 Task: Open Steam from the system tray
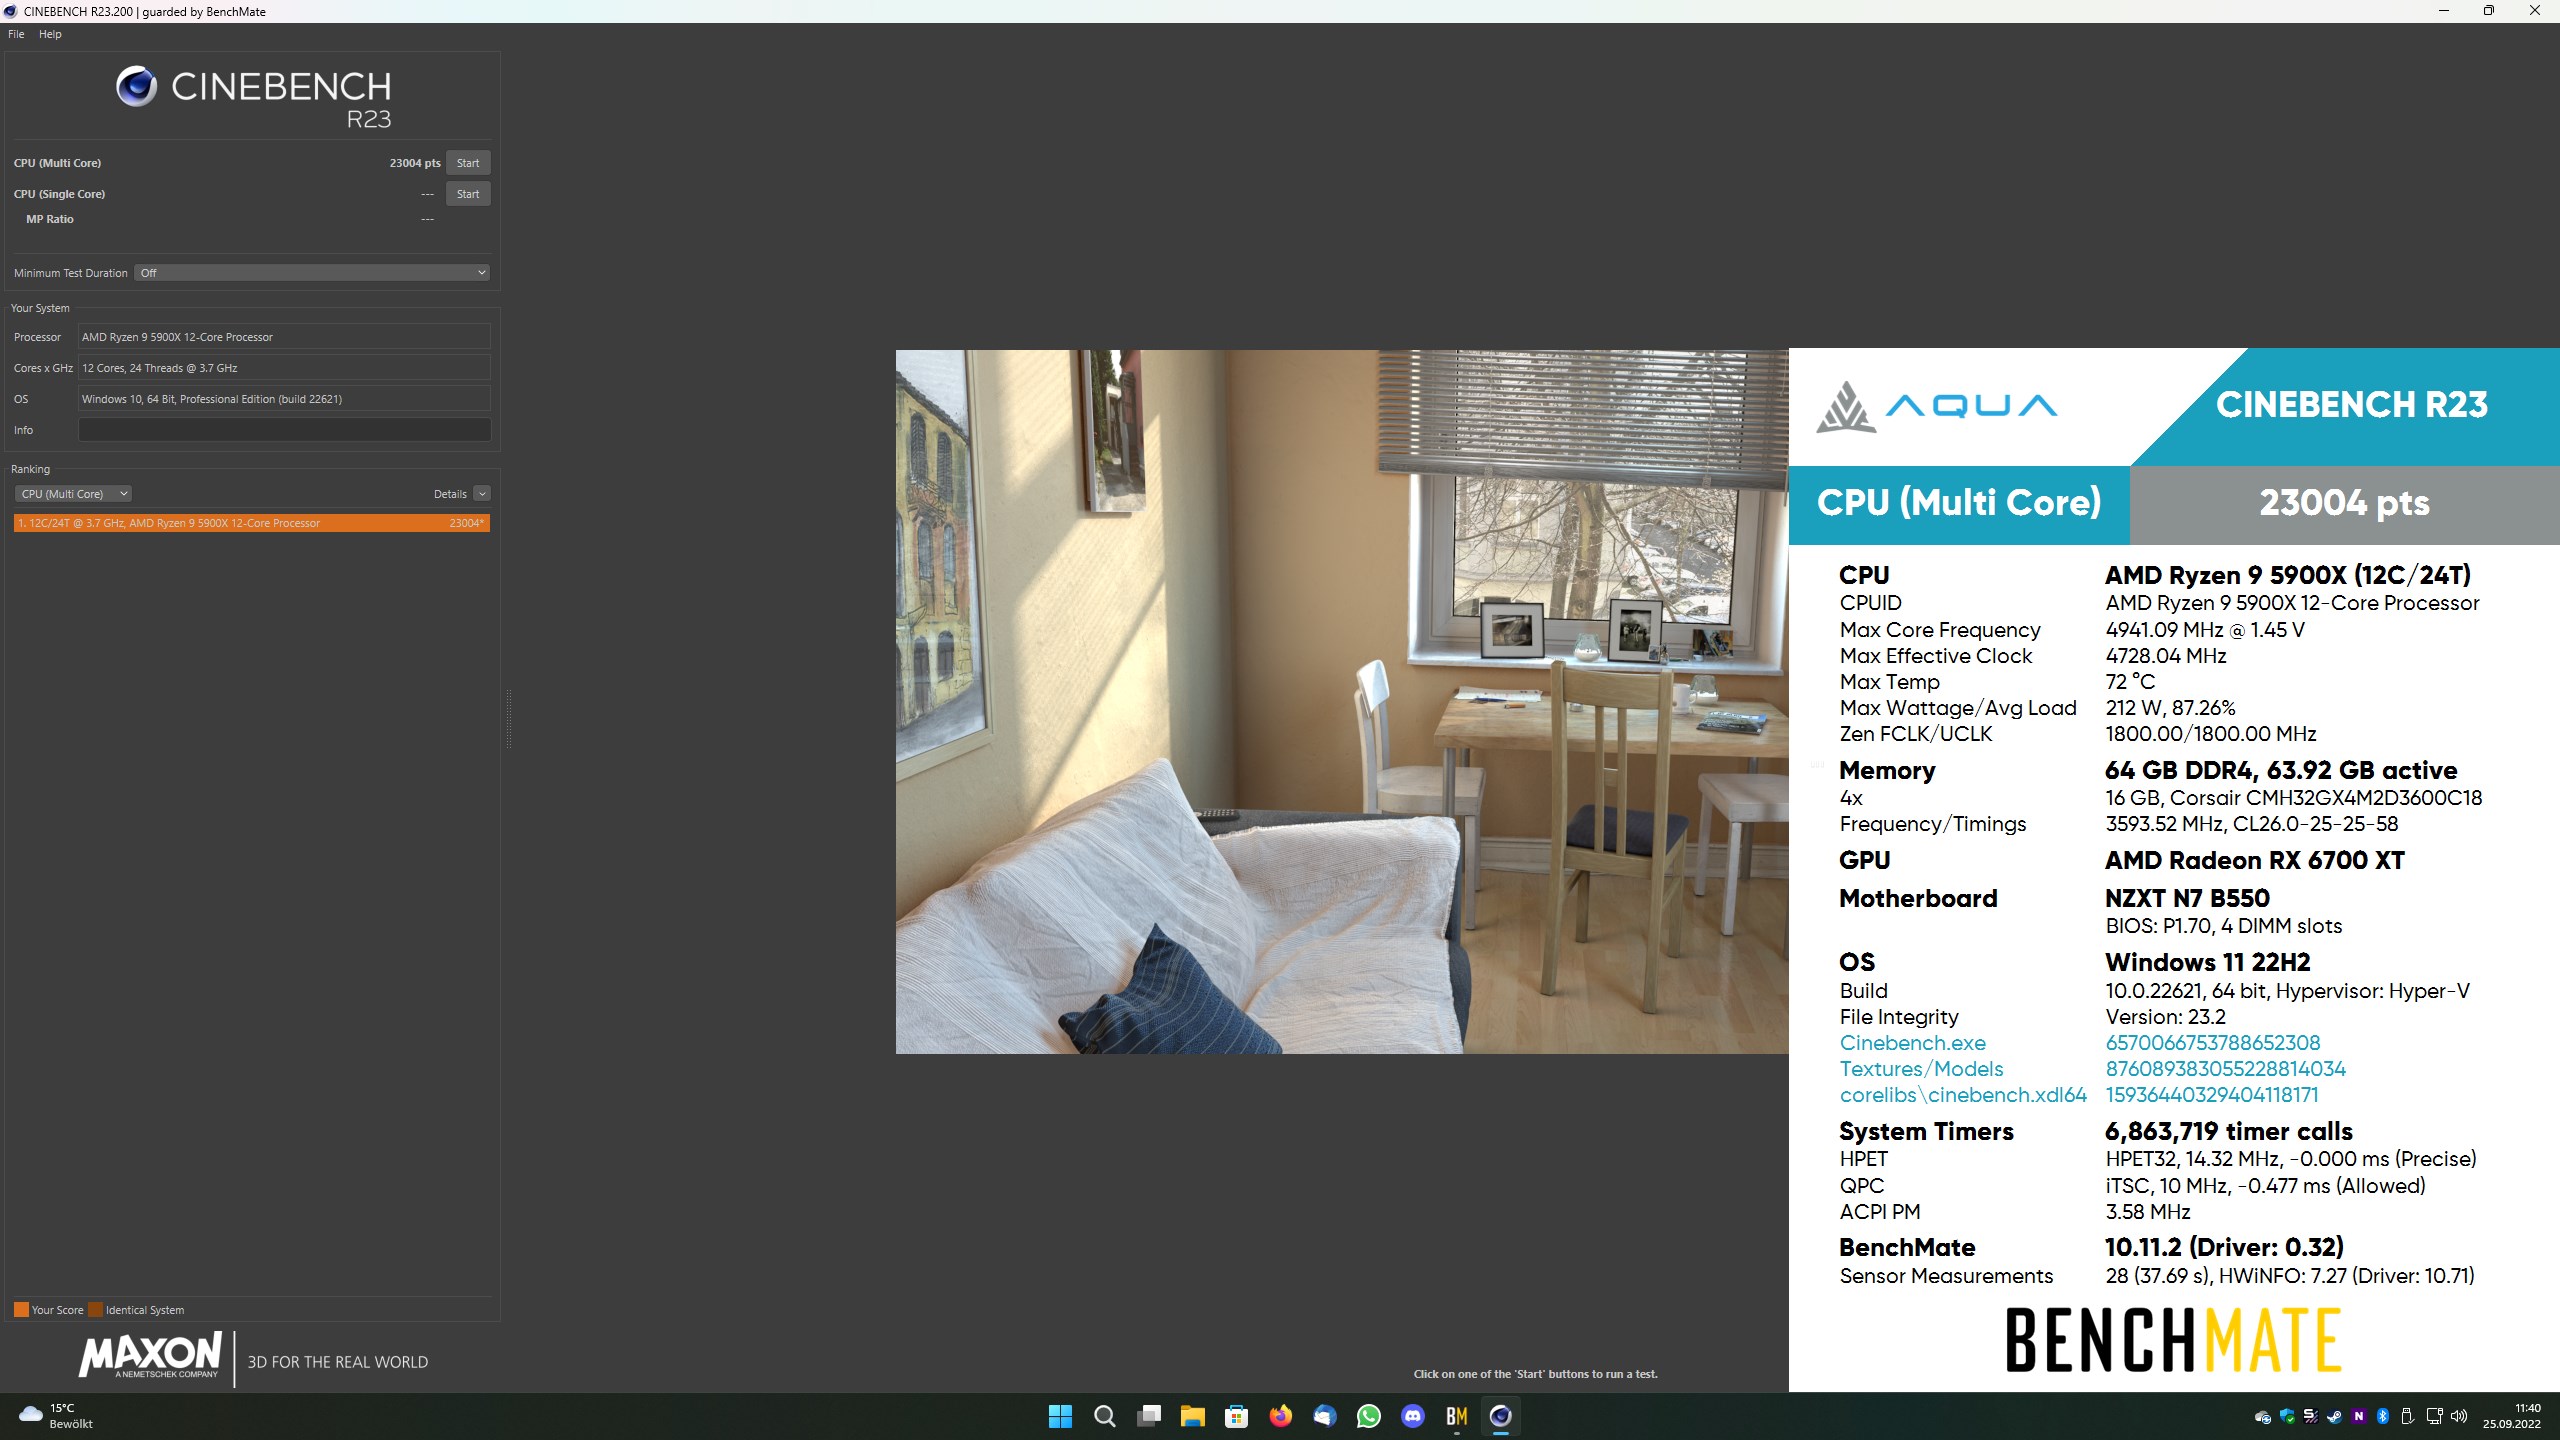tap(2334, 1416)
